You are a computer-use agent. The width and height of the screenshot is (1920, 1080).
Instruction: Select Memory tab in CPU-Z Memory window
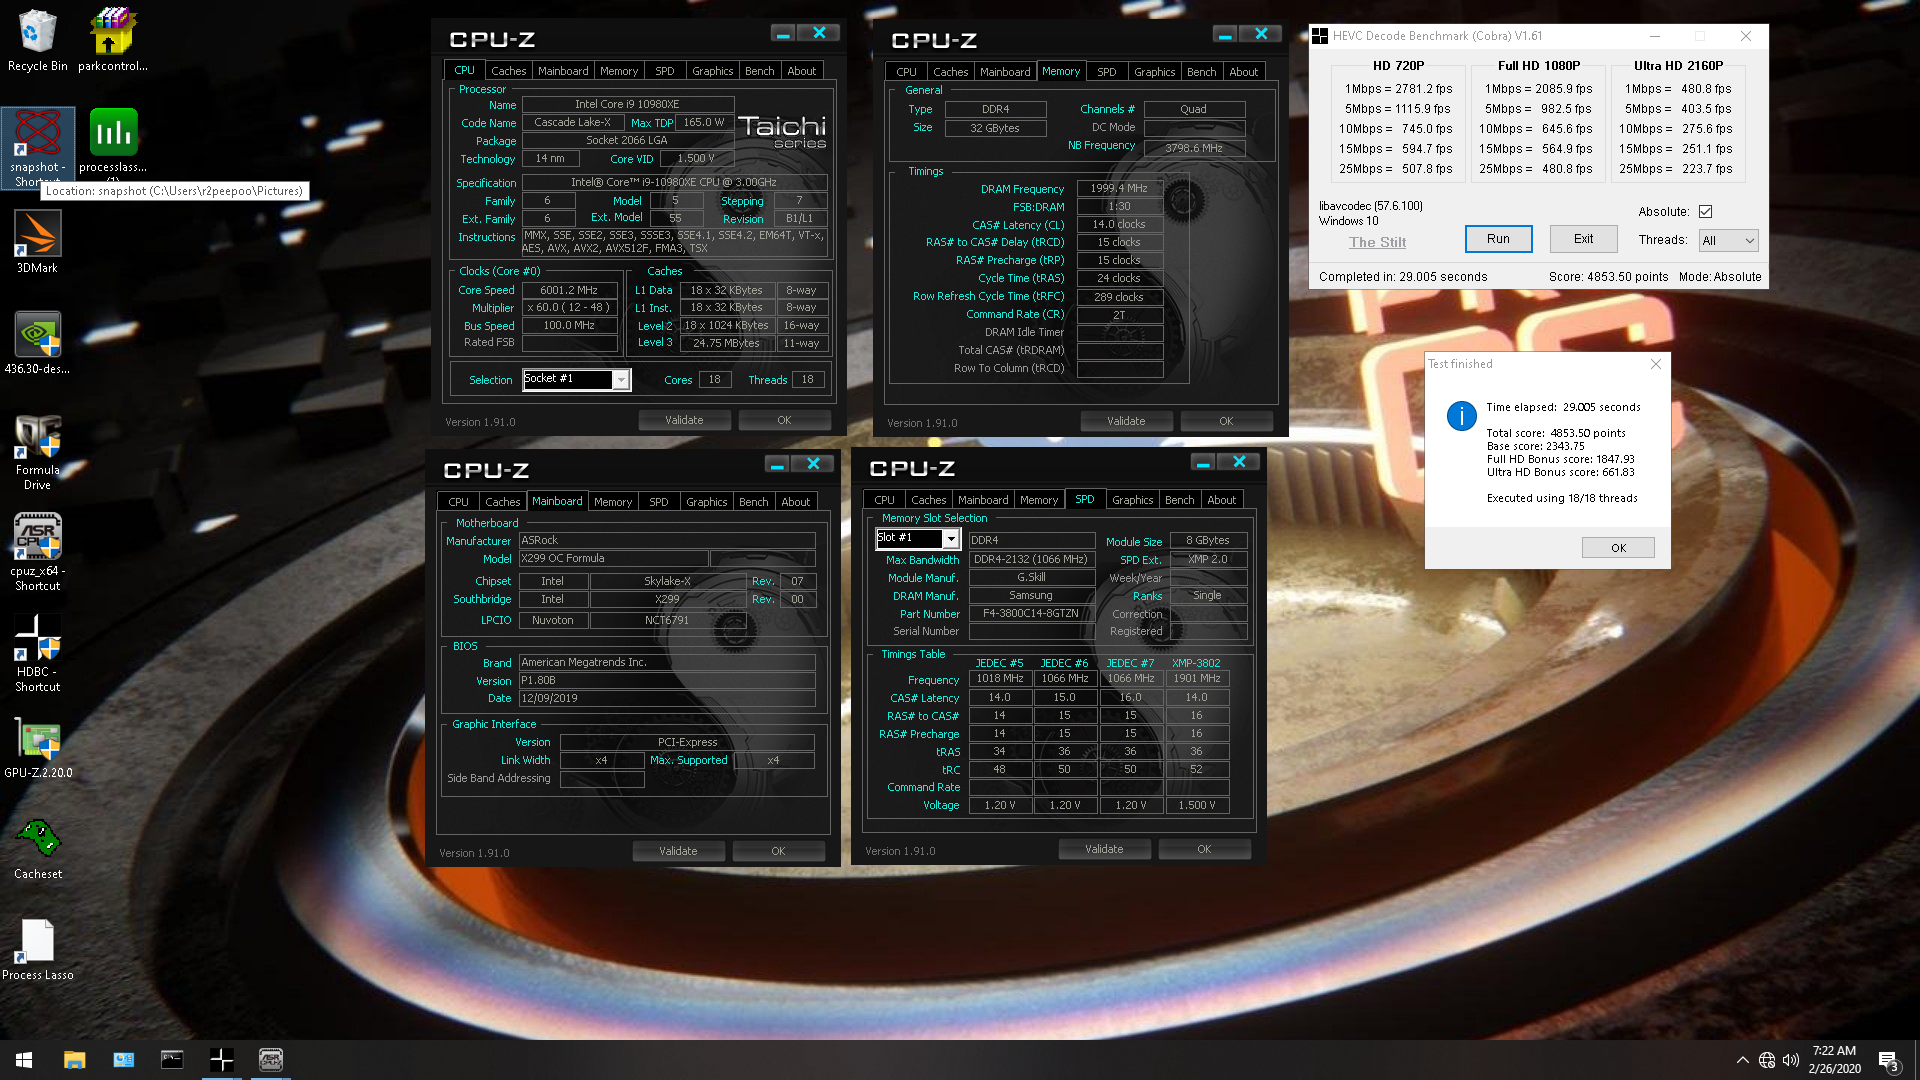click(1061, 71)
